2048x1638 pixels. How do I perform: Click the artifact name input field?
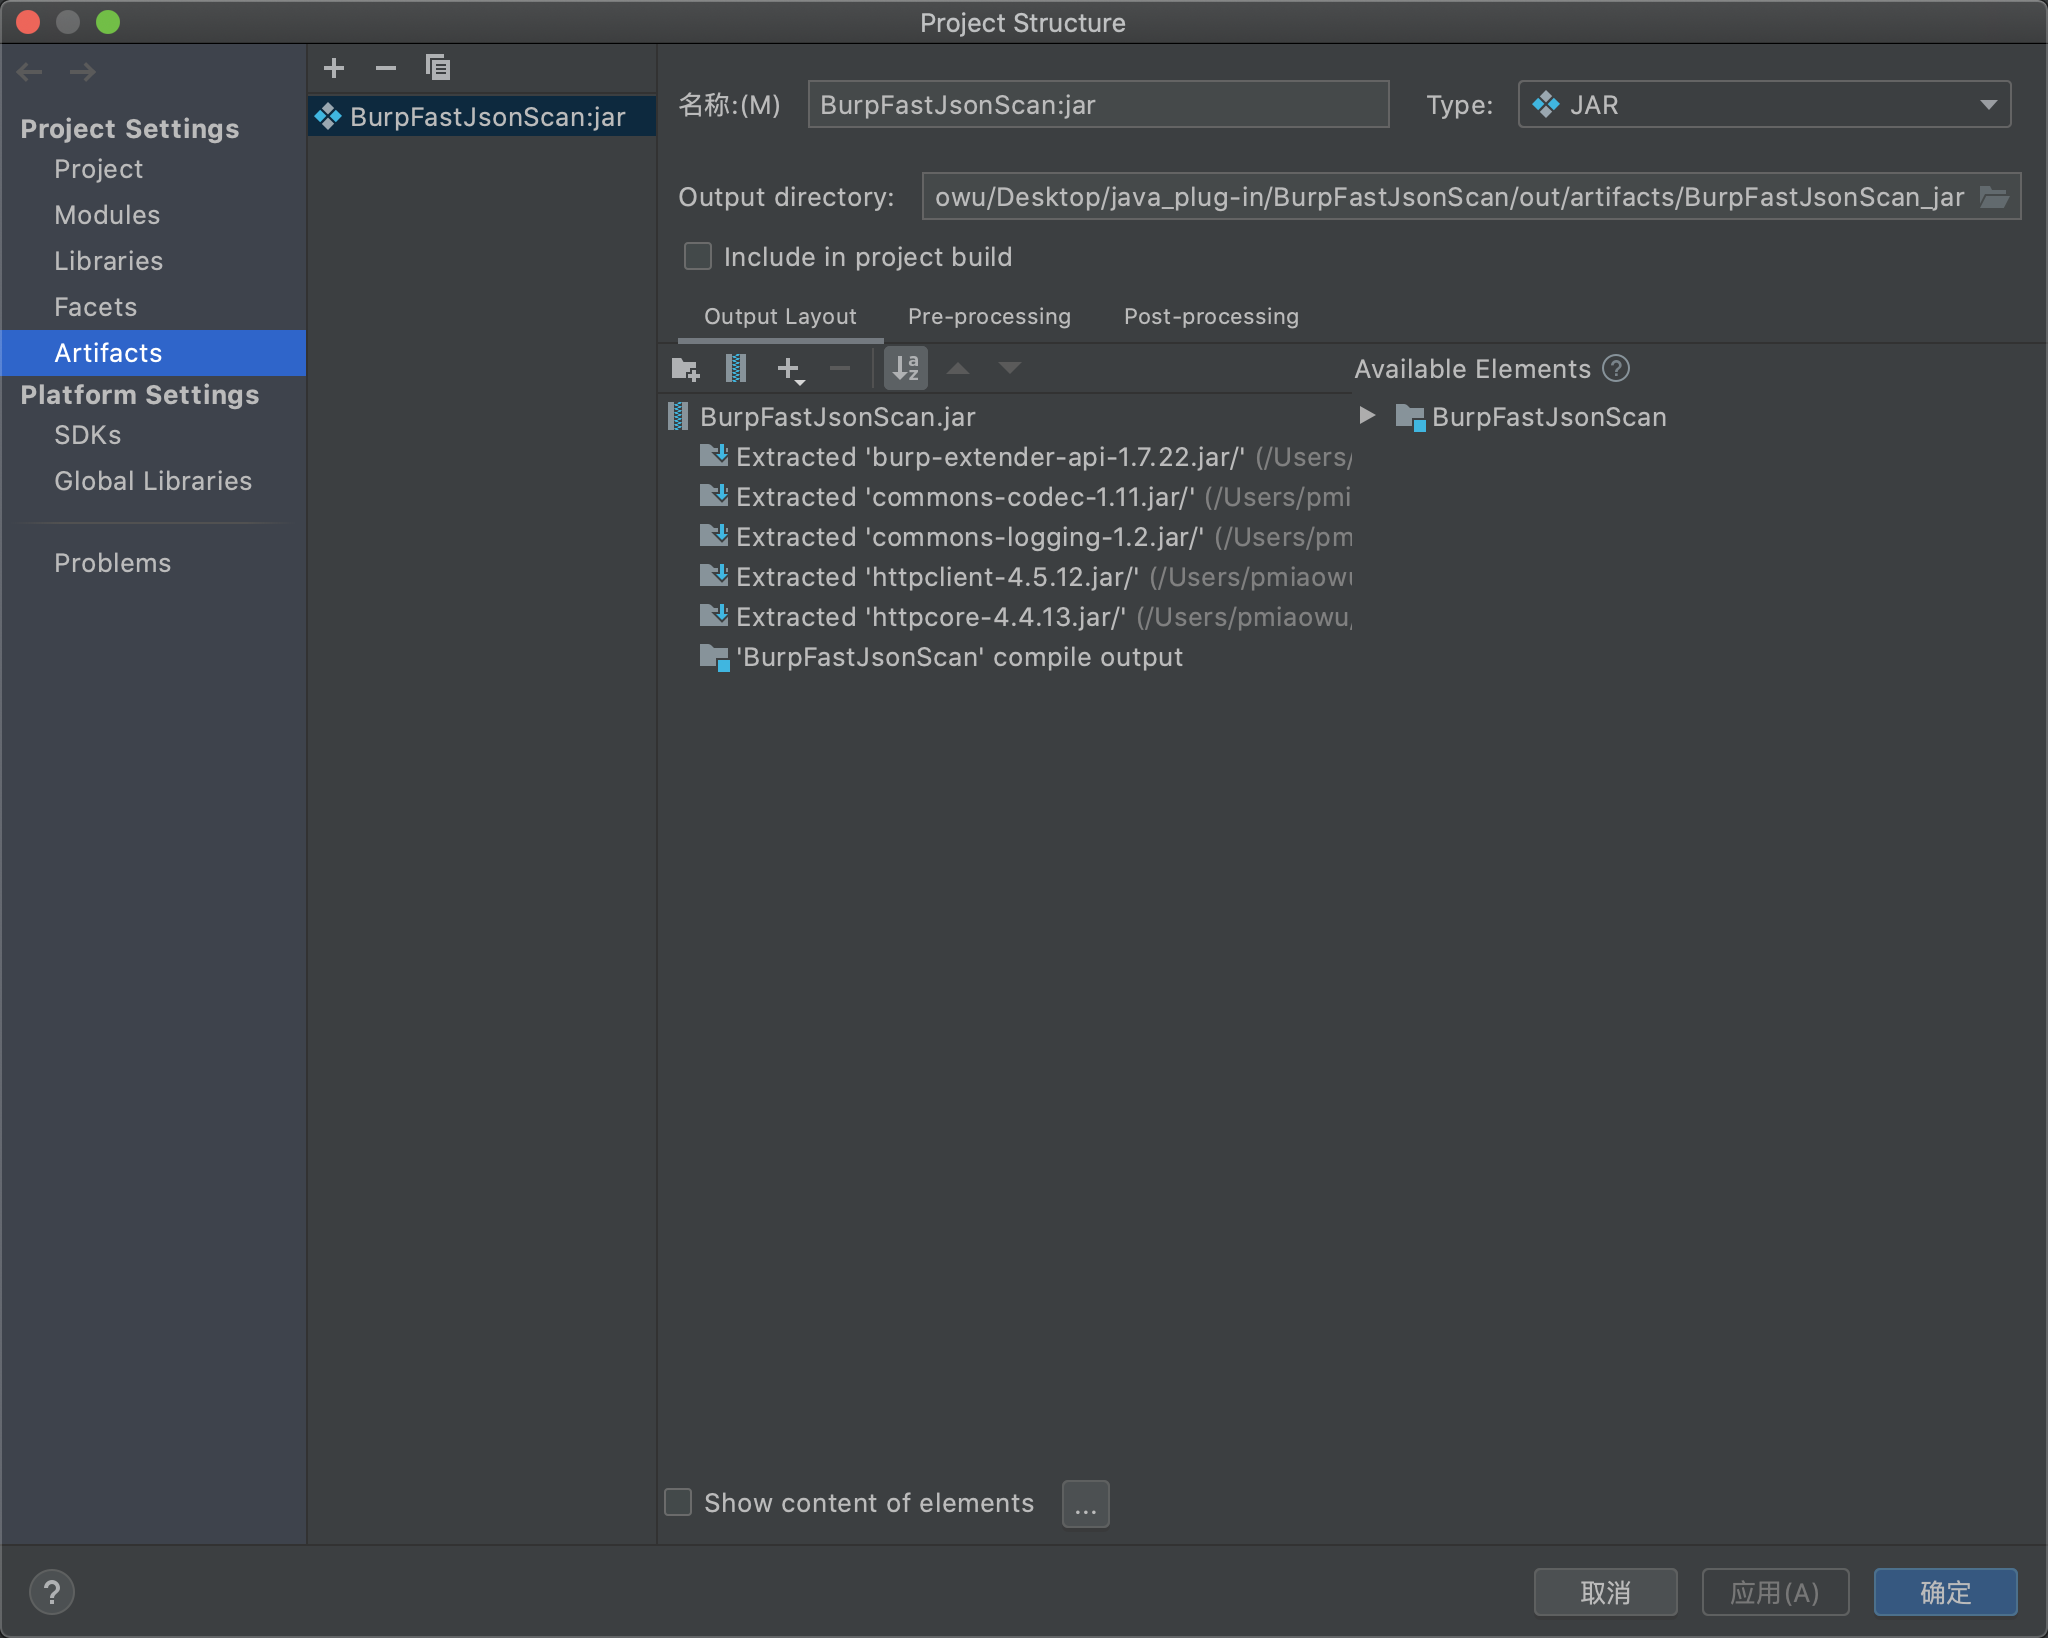point(1098,105)
